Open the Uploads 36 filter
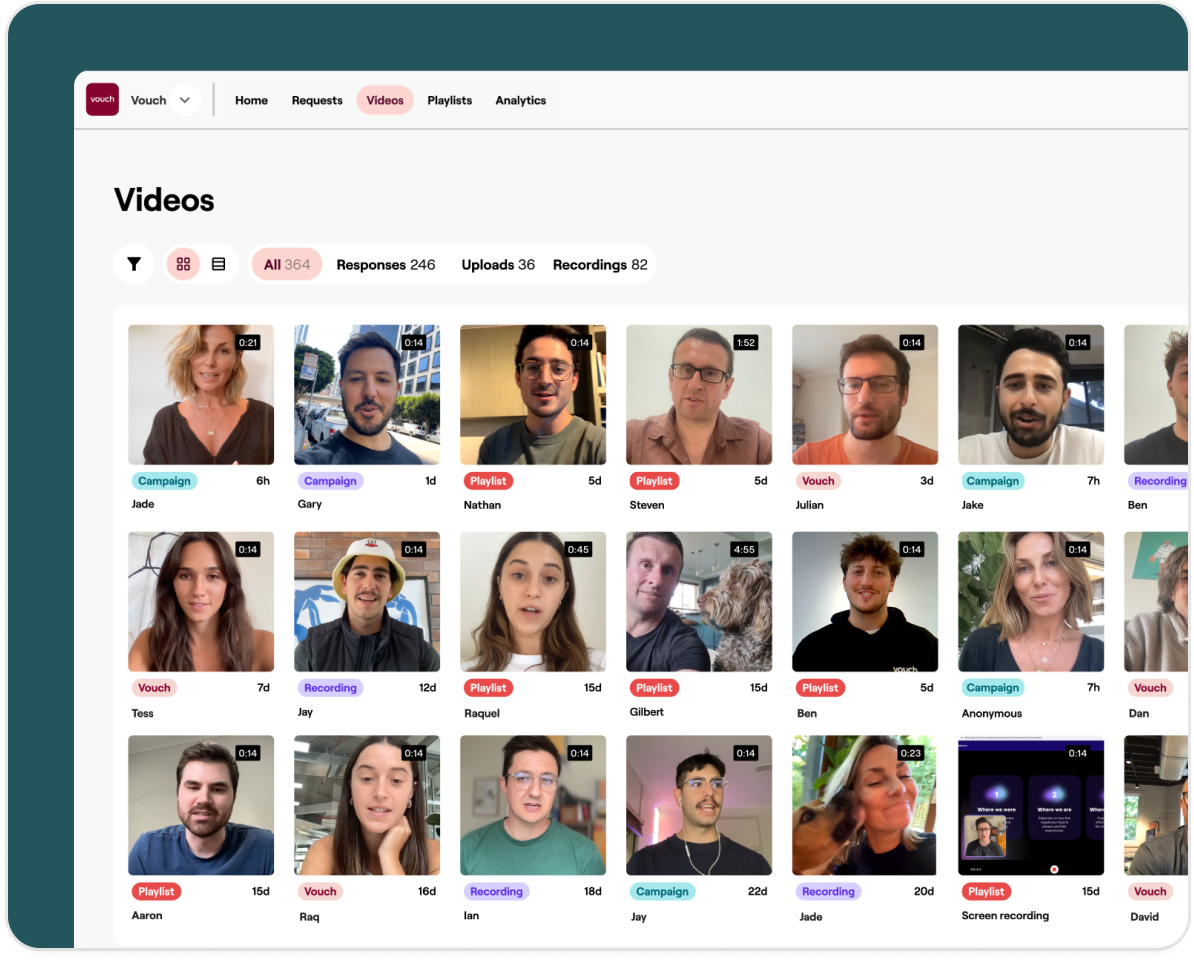The image size is (1194, 967). coord(496,265)
